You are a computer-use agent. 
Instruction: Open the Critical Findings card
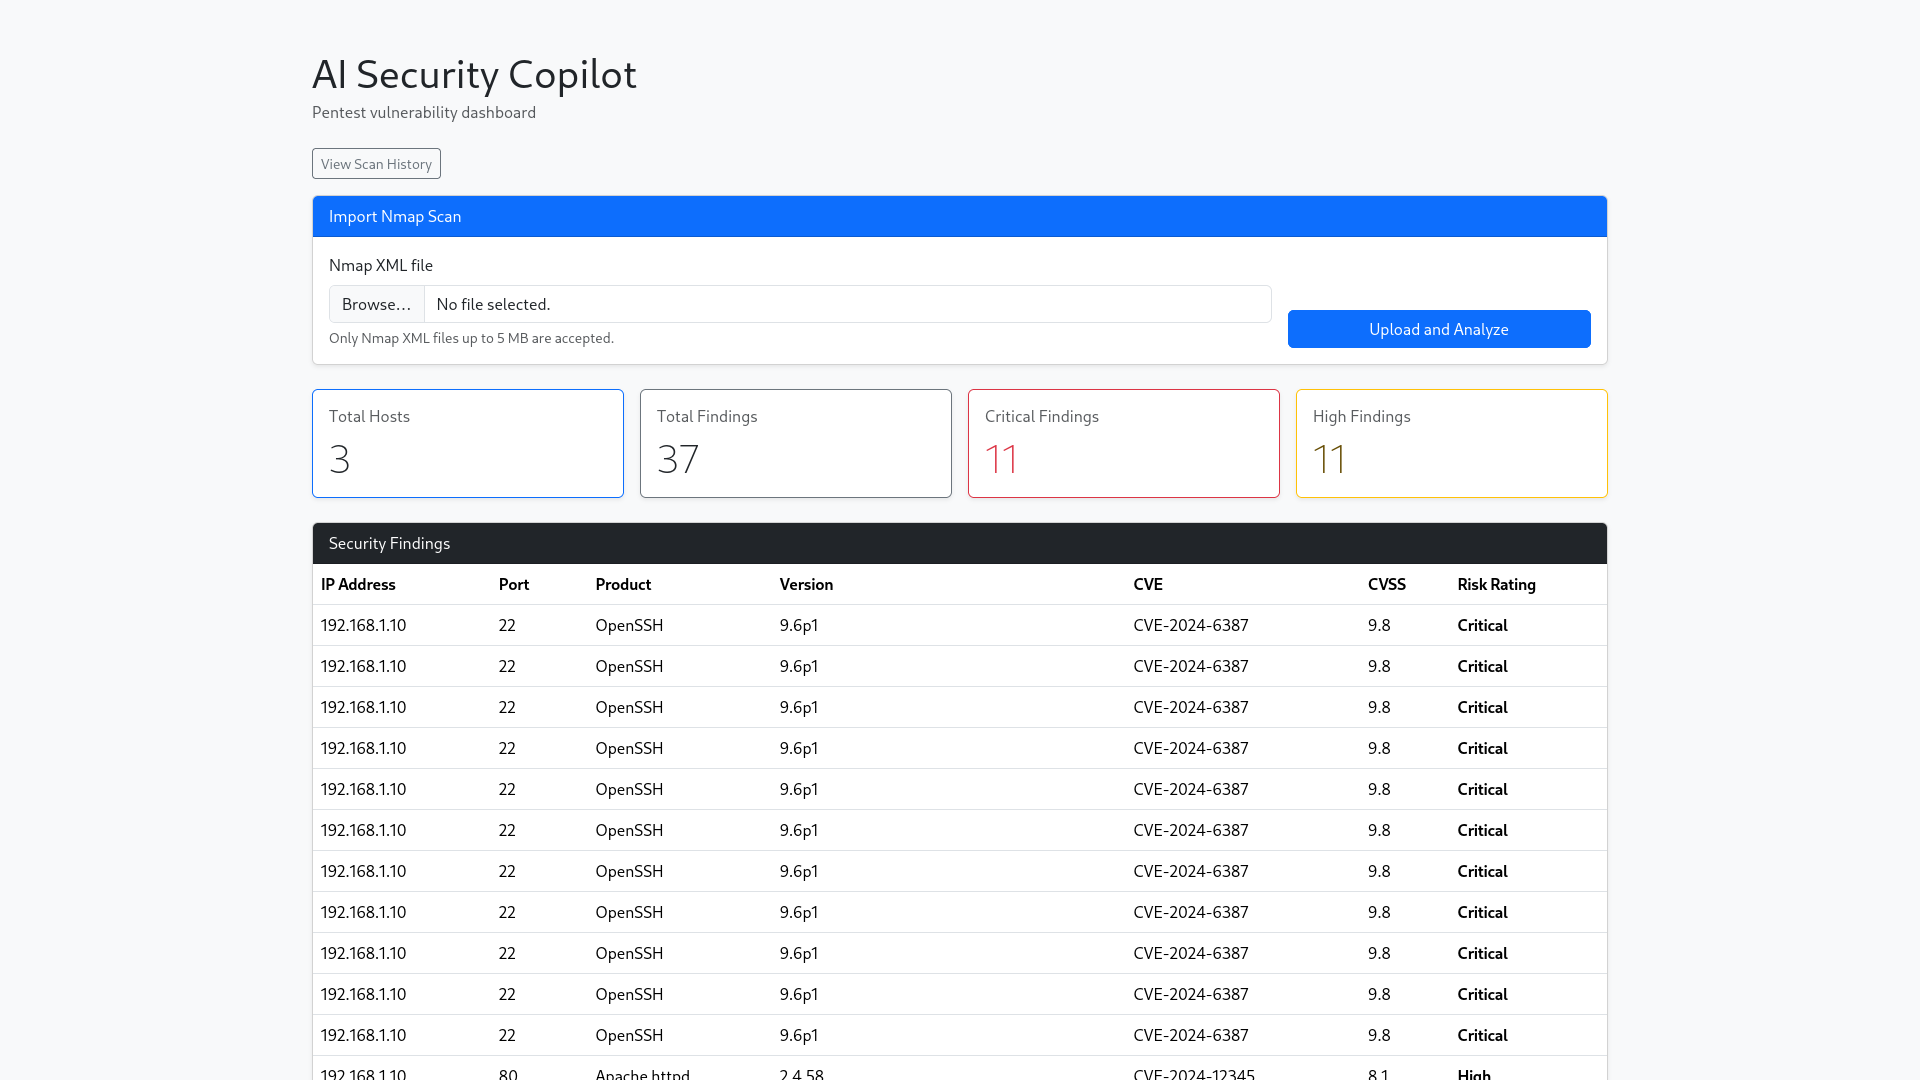pyautogui.click(x=1124, y=443)
